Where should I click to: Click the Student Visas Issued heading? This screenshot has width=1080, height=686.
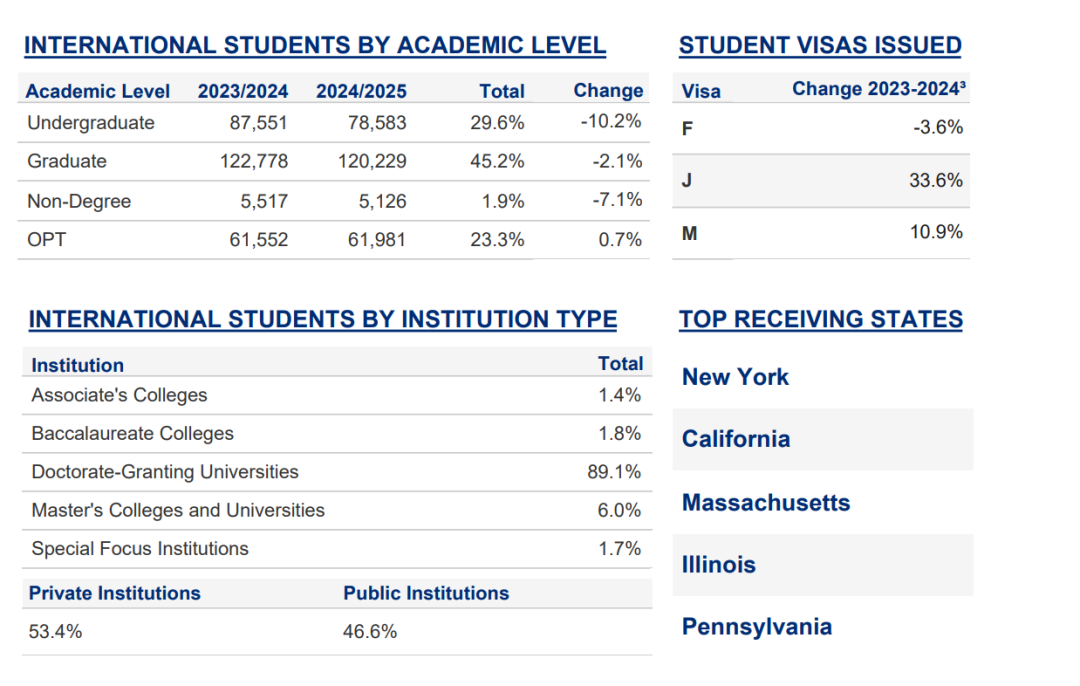point(820,46)
